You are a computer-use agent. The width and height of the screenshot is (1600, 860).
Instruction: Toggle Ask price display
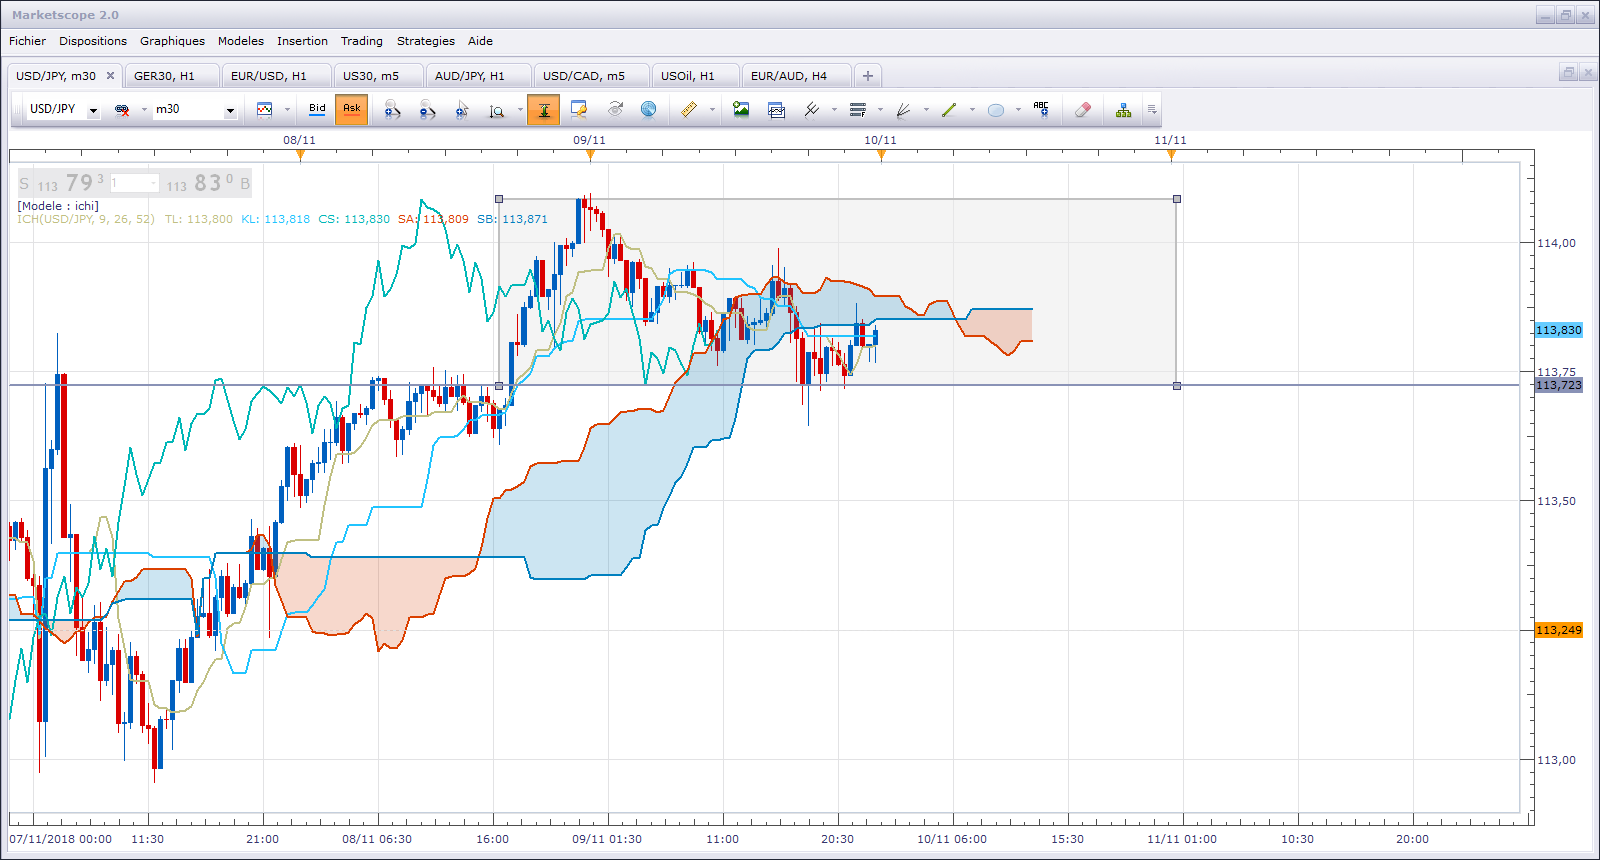coord(352,109)
